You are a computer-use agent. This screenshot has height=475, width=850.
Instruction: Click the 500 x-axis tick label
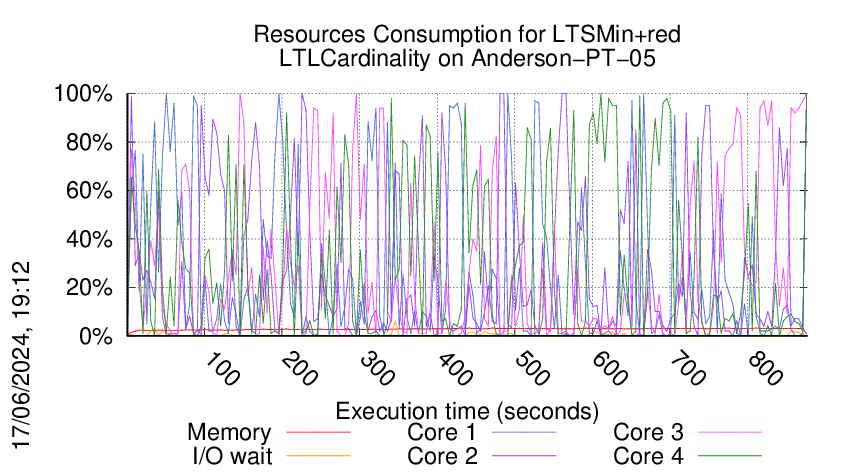pyautogui.click(x=533, y=370)
